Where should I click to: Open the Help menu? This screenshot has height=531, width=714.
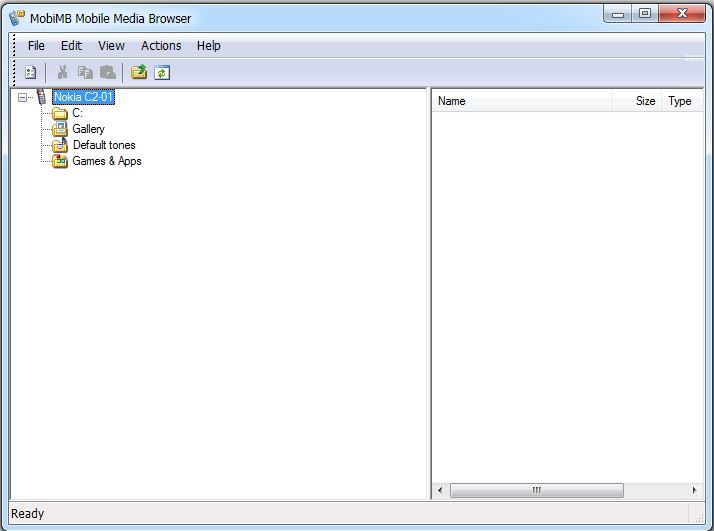tap(209, 46)
